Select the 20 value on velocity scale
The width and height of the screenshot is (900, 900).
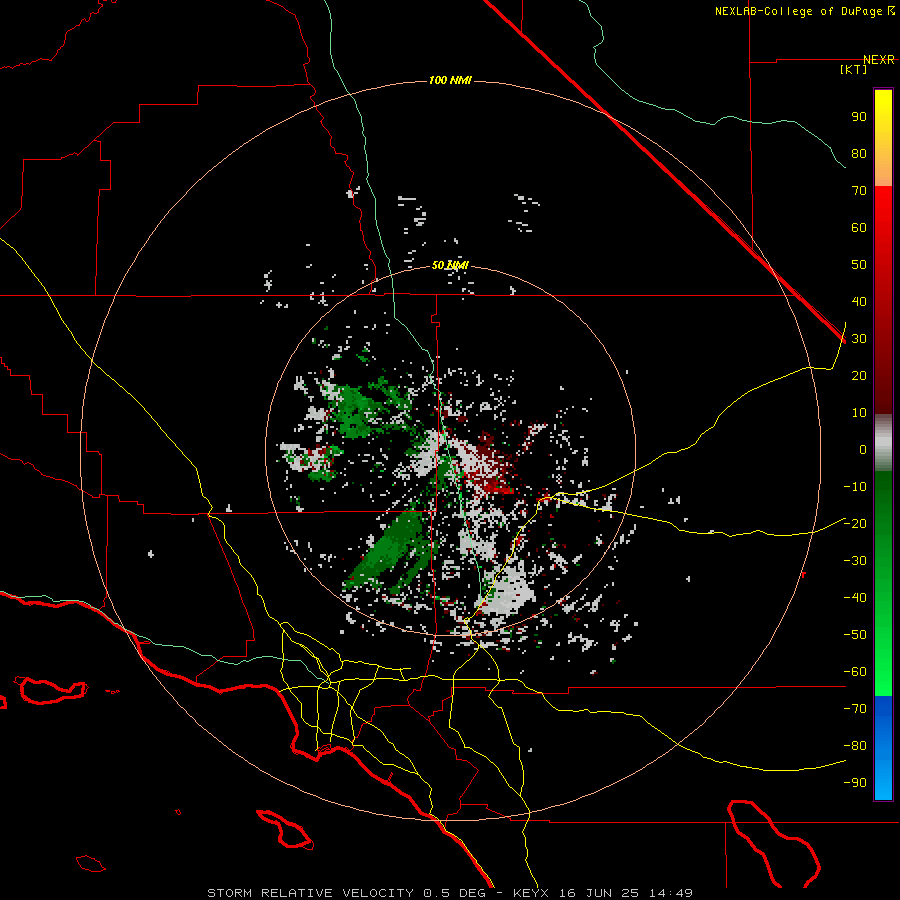(859, 376)
